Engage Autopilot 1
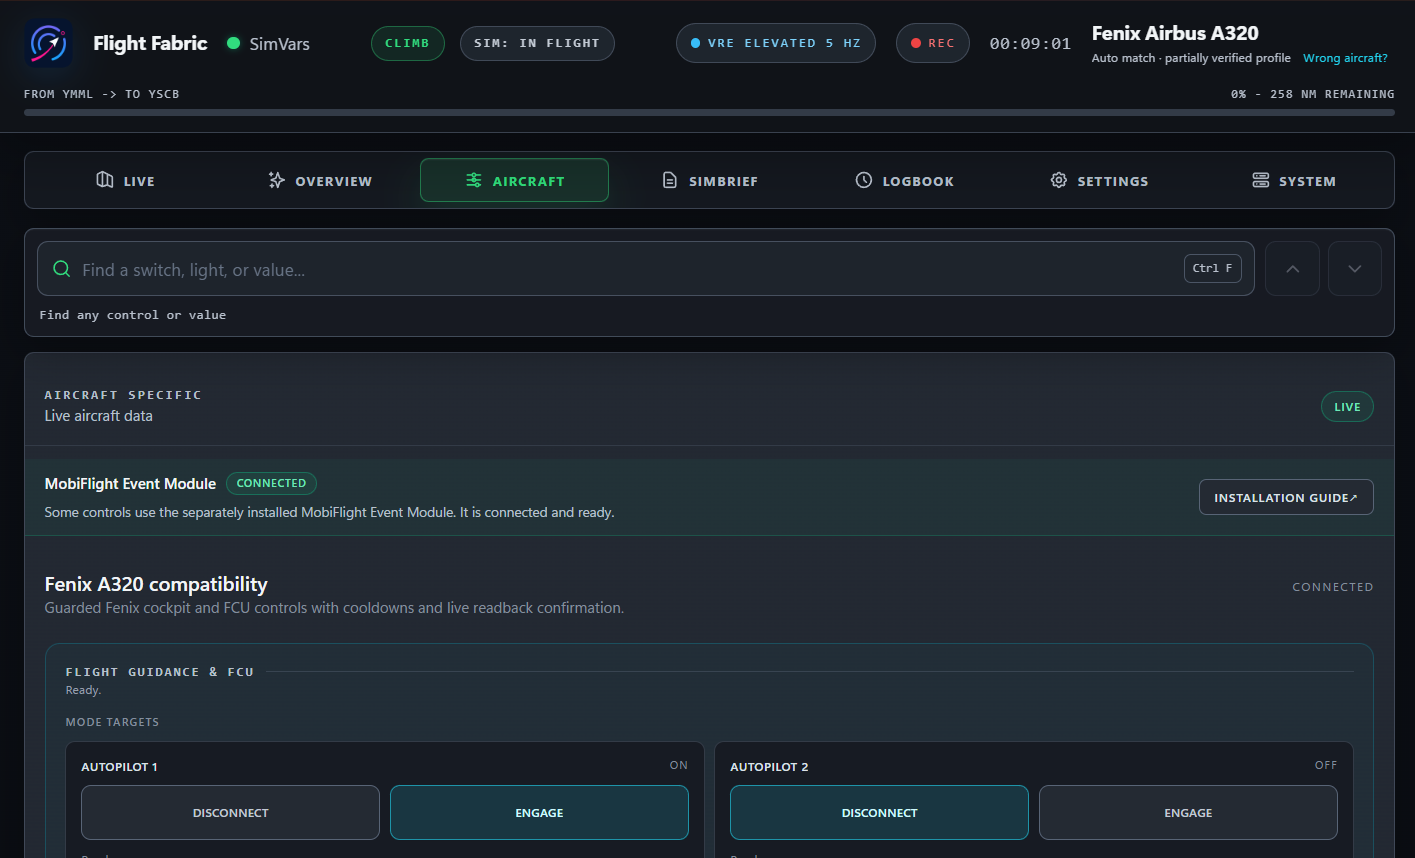The width and height of the screenshot is (1415, 858). (x=539, y=812)
